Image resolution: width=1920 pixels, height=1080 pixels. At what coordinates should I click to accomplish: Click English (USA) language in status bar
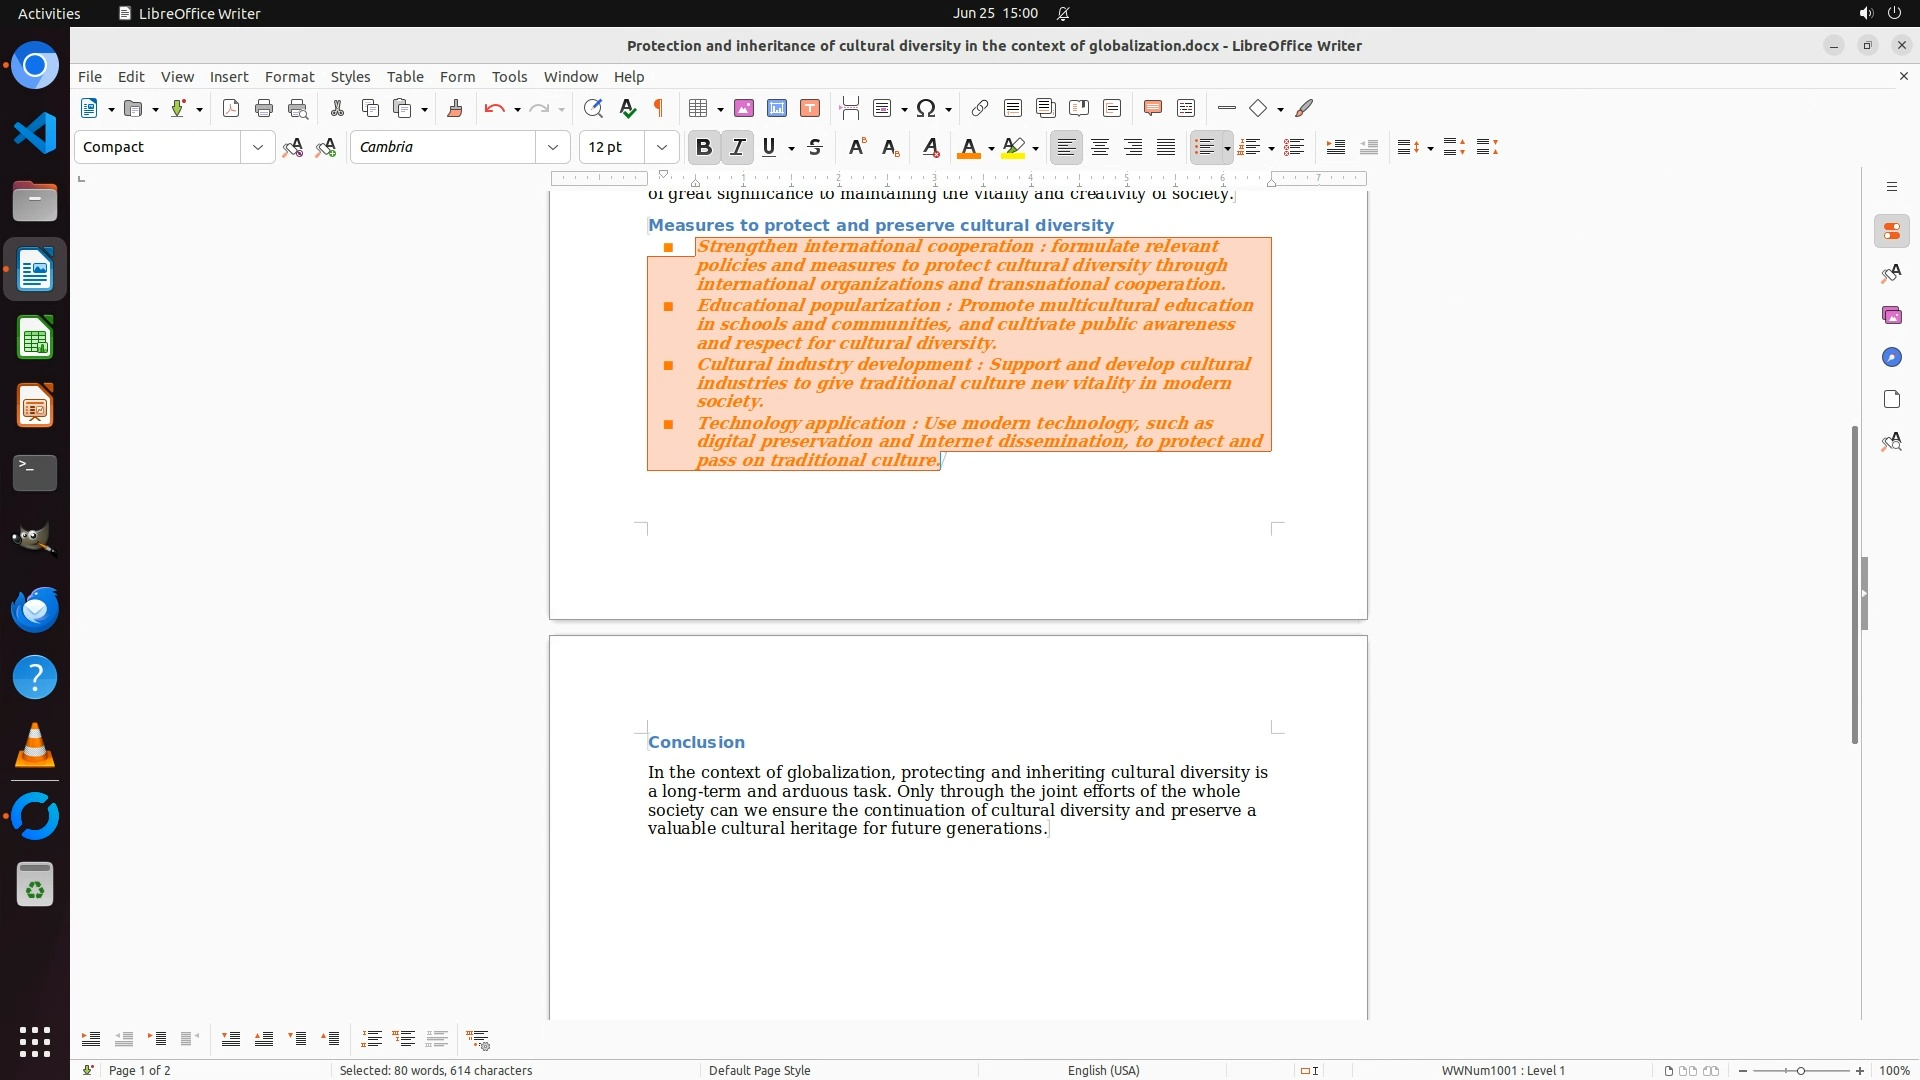tap(1103, 1070)
